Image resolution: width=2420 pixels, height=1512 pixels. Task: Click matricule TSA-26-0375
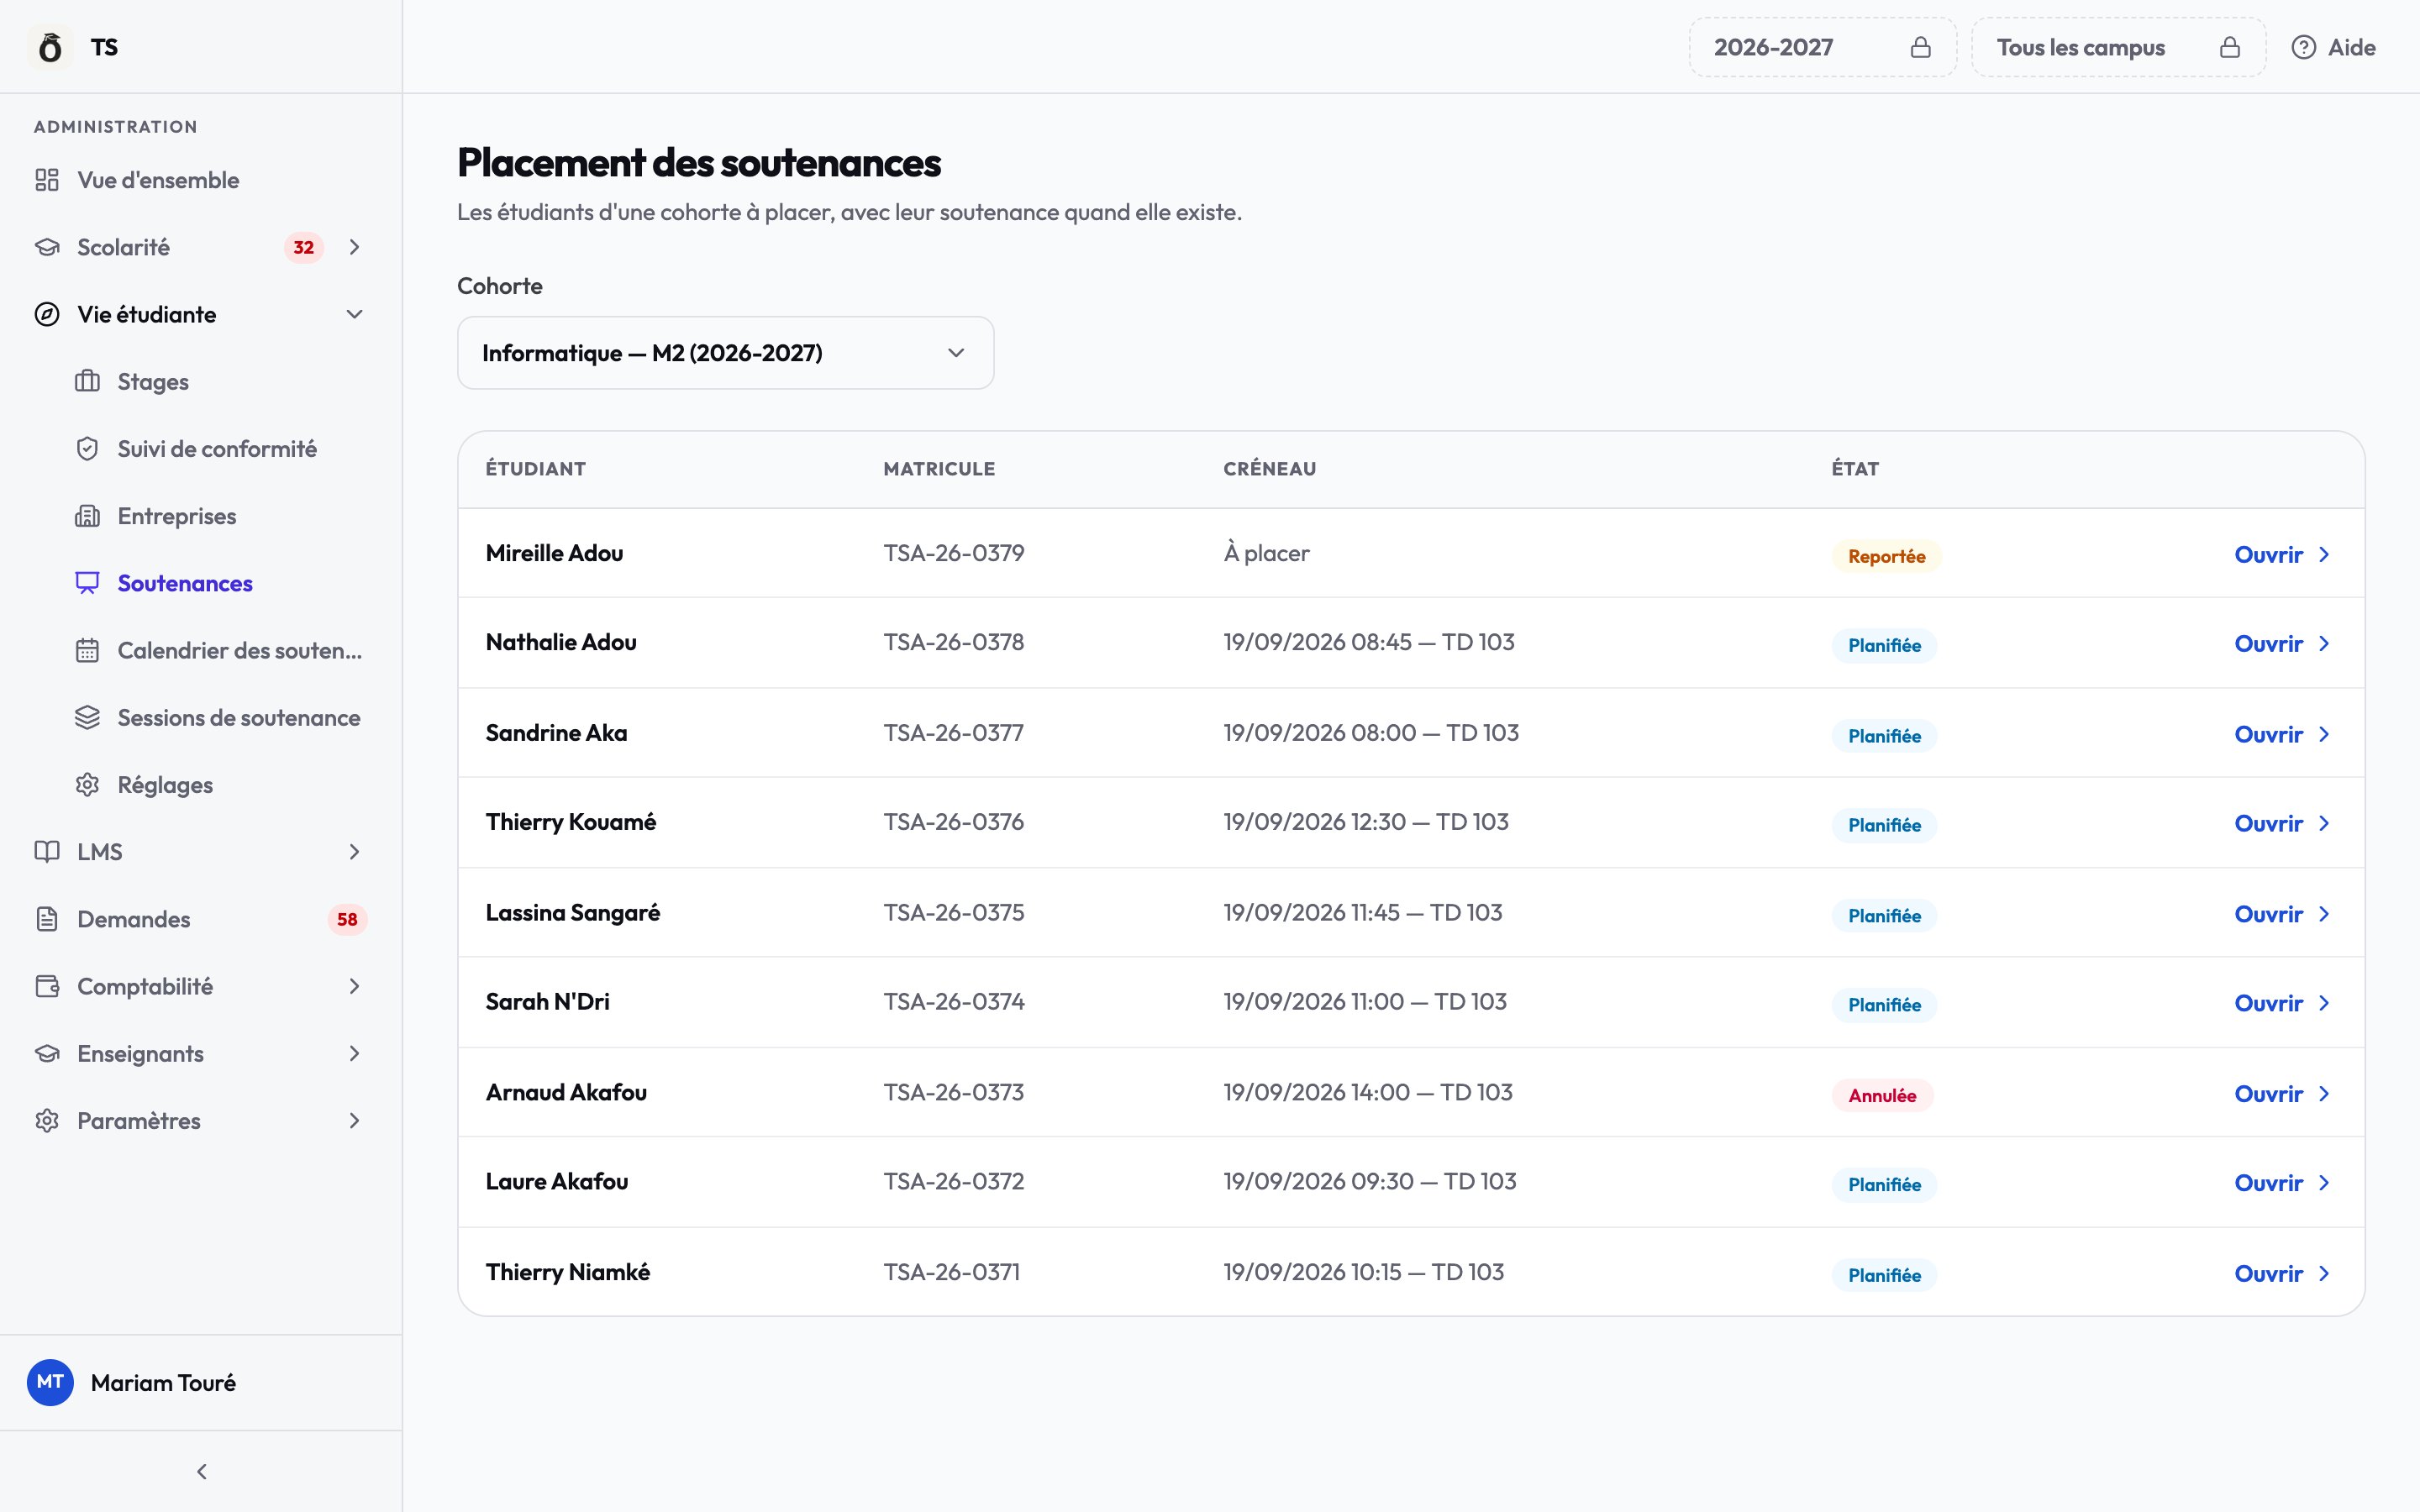pyautogui.click(x=954, y=912)
